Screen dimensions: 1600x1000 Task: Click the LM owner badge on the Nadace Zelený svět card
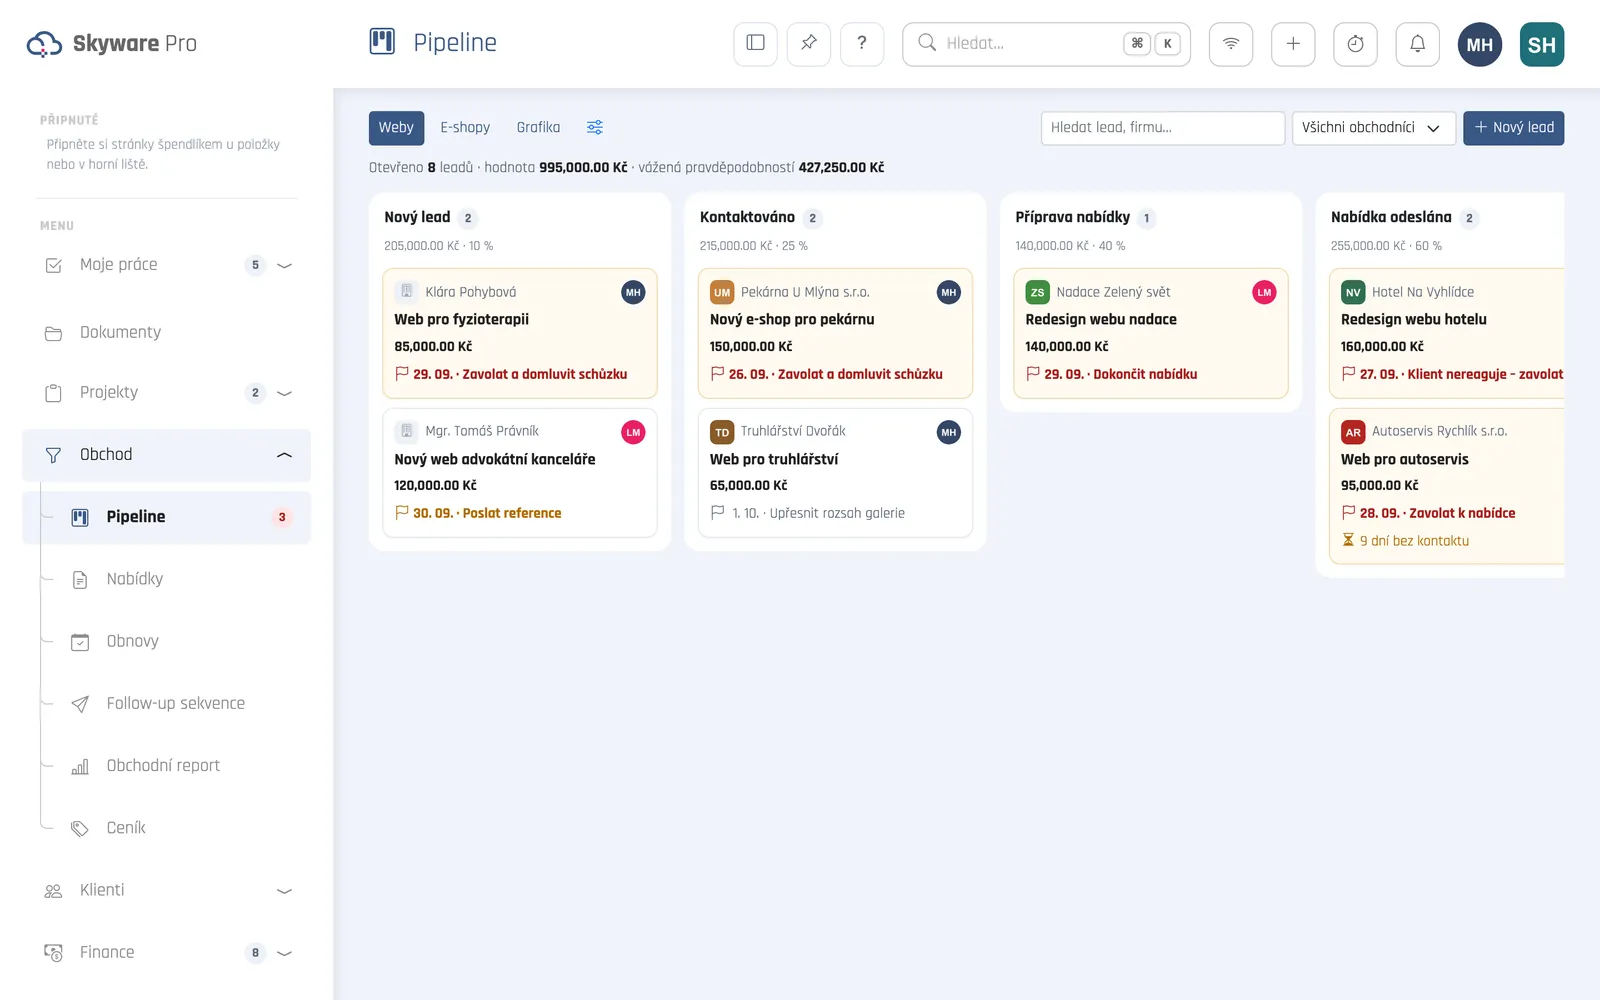[x=1264, y=292]
